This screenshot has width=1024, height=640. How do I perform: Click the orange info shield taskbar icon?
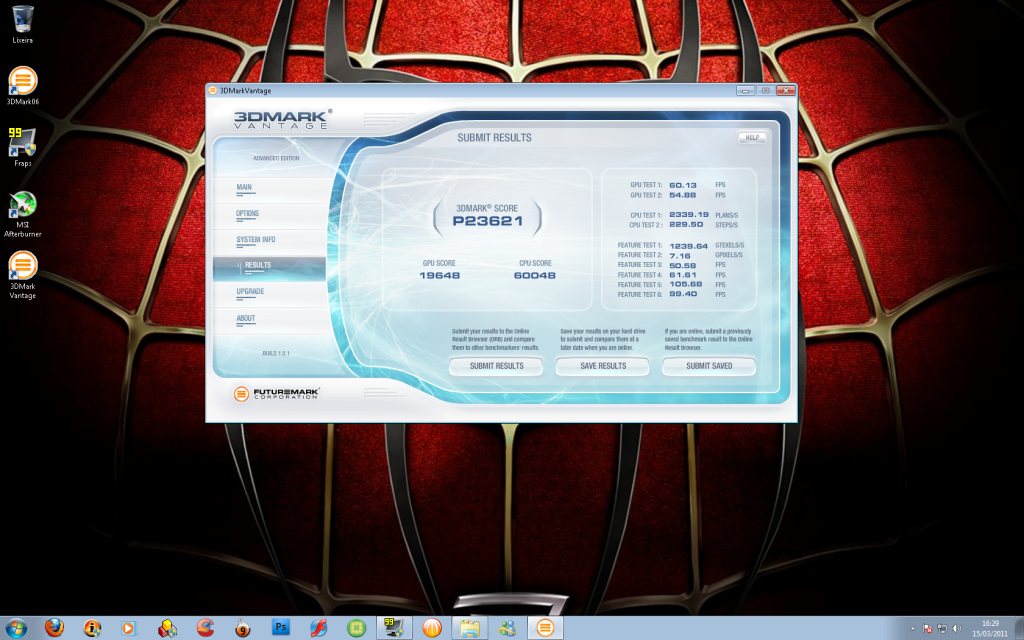pyautogui.click(x=92, y=628)
